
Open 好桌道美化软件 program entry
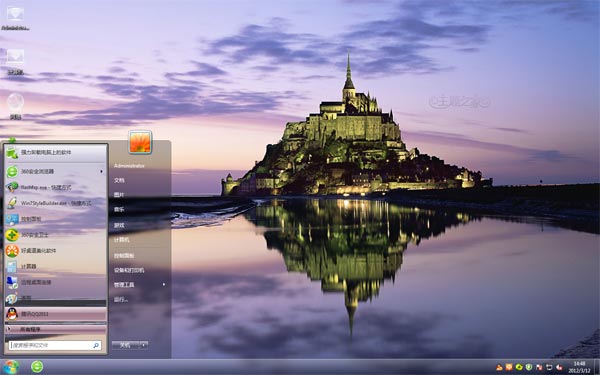[x=56, y=251]
